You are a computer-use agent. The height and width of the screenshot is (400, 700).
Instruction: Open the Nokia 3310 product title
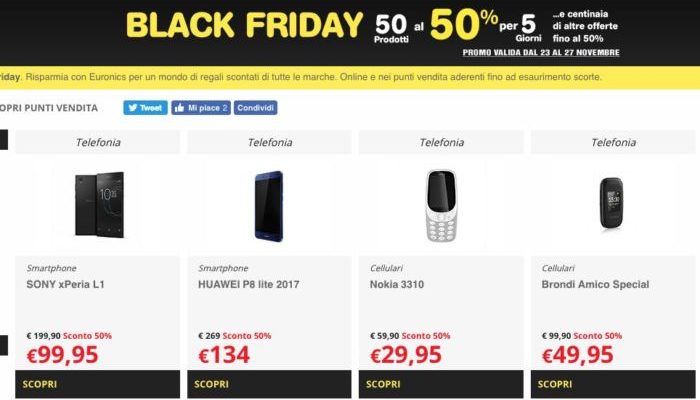399,285
